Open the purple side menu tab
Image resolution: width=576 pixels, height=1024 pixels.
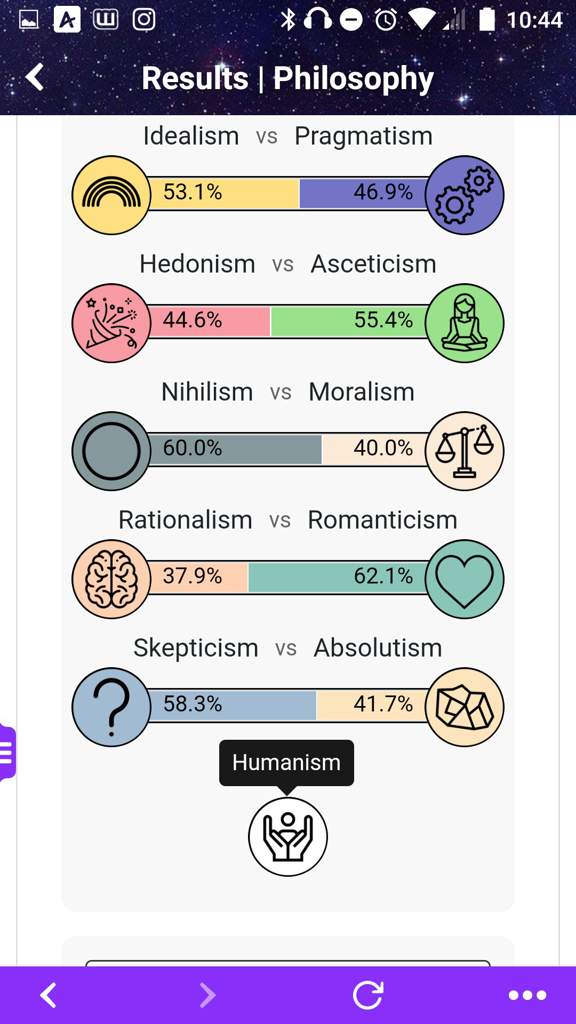(7, 752)
